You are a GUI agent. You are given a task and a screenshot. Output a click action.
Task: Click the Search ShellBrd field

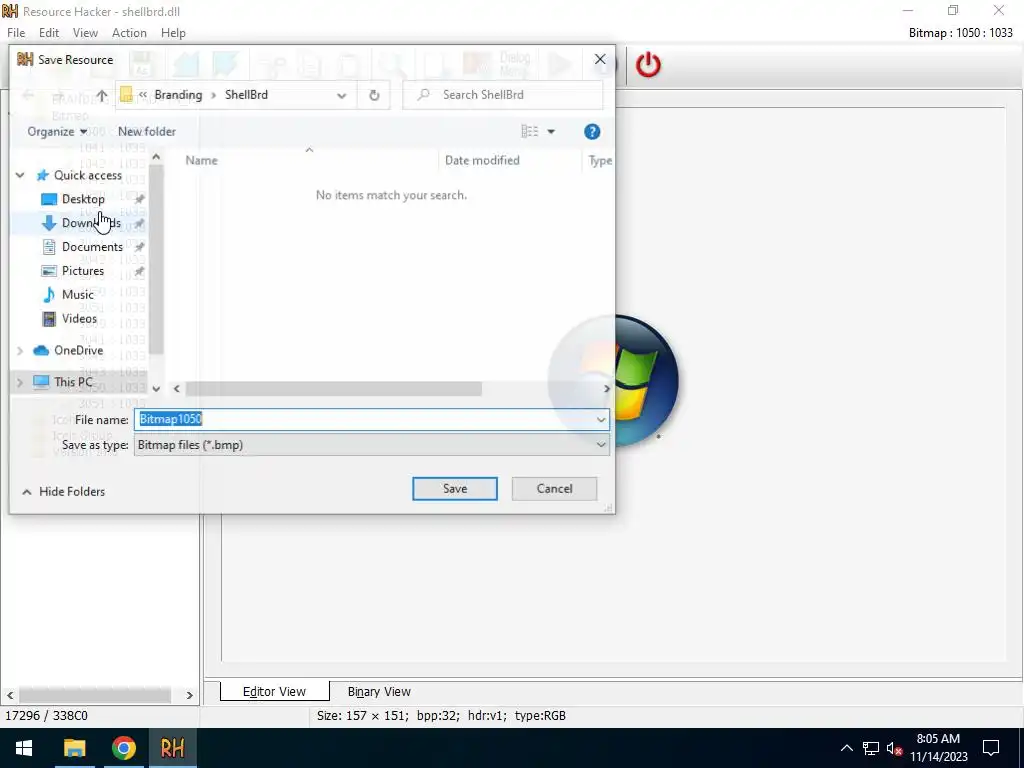tap(503, 95)
